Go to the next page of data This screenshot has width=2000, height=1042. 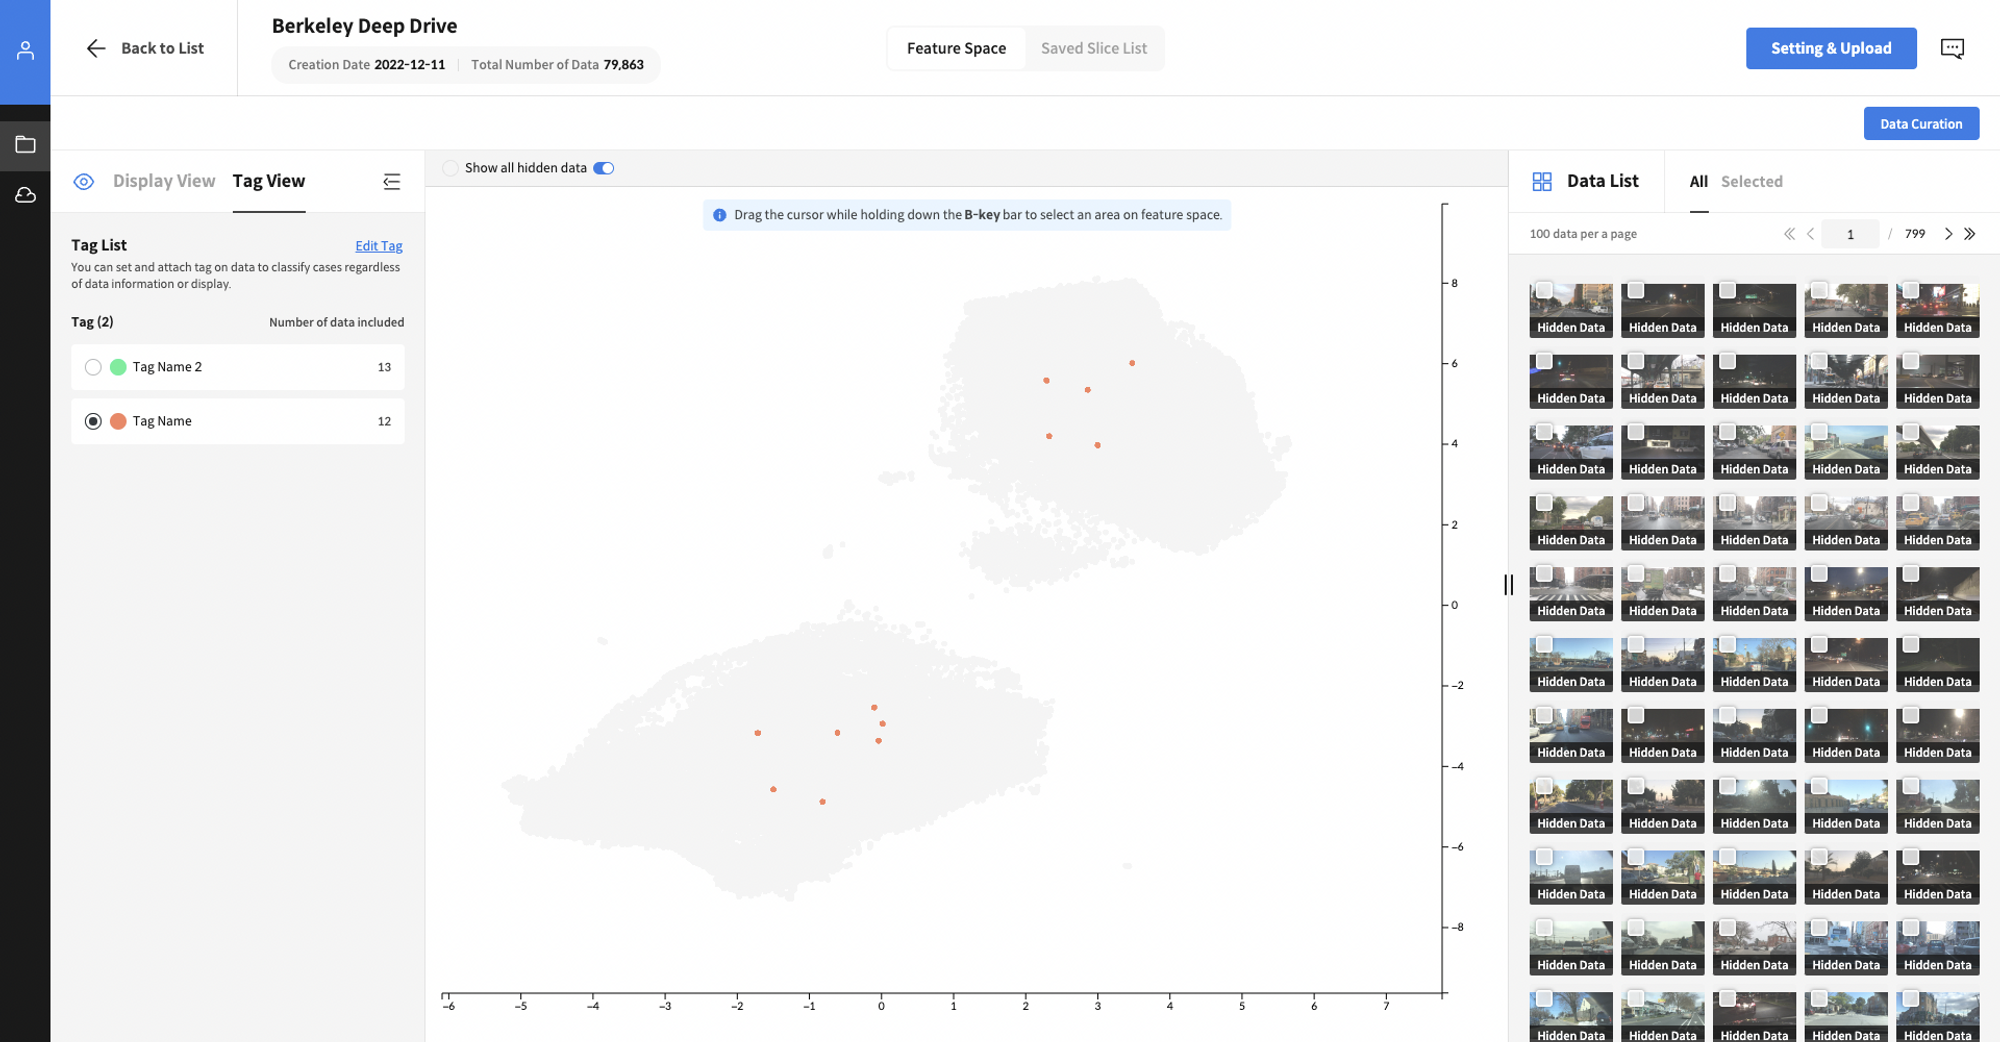coord(1948,234)
